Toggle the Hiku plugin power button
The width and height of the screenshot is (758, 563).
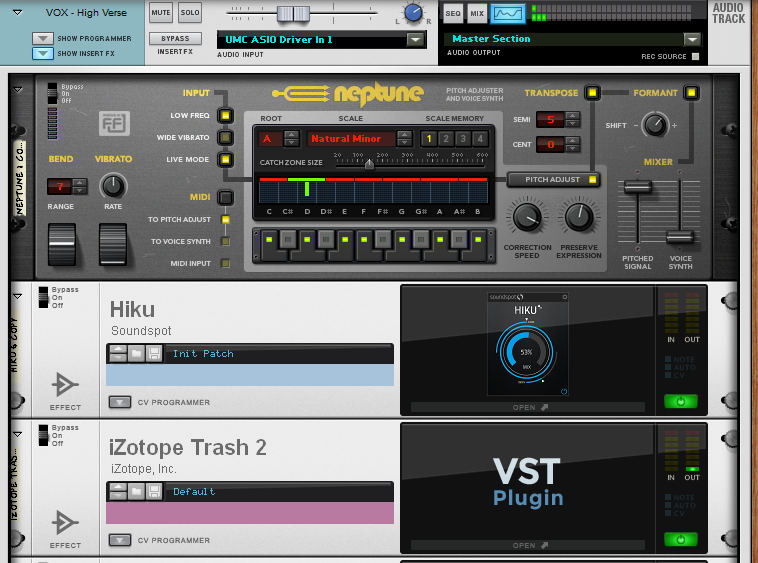(681, 401)
